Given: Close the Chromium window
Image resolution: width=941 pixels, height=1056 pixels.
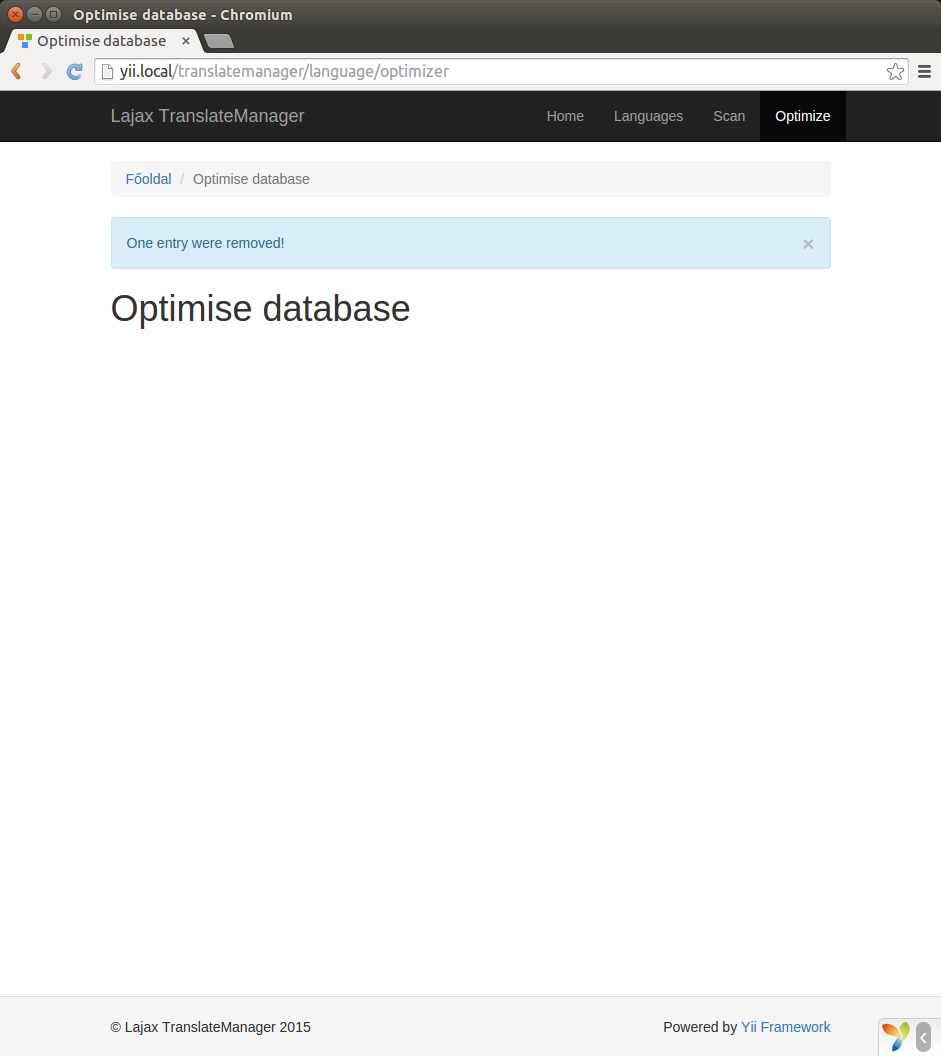Looking at the screenshot, I should click(x=15, y=14).
